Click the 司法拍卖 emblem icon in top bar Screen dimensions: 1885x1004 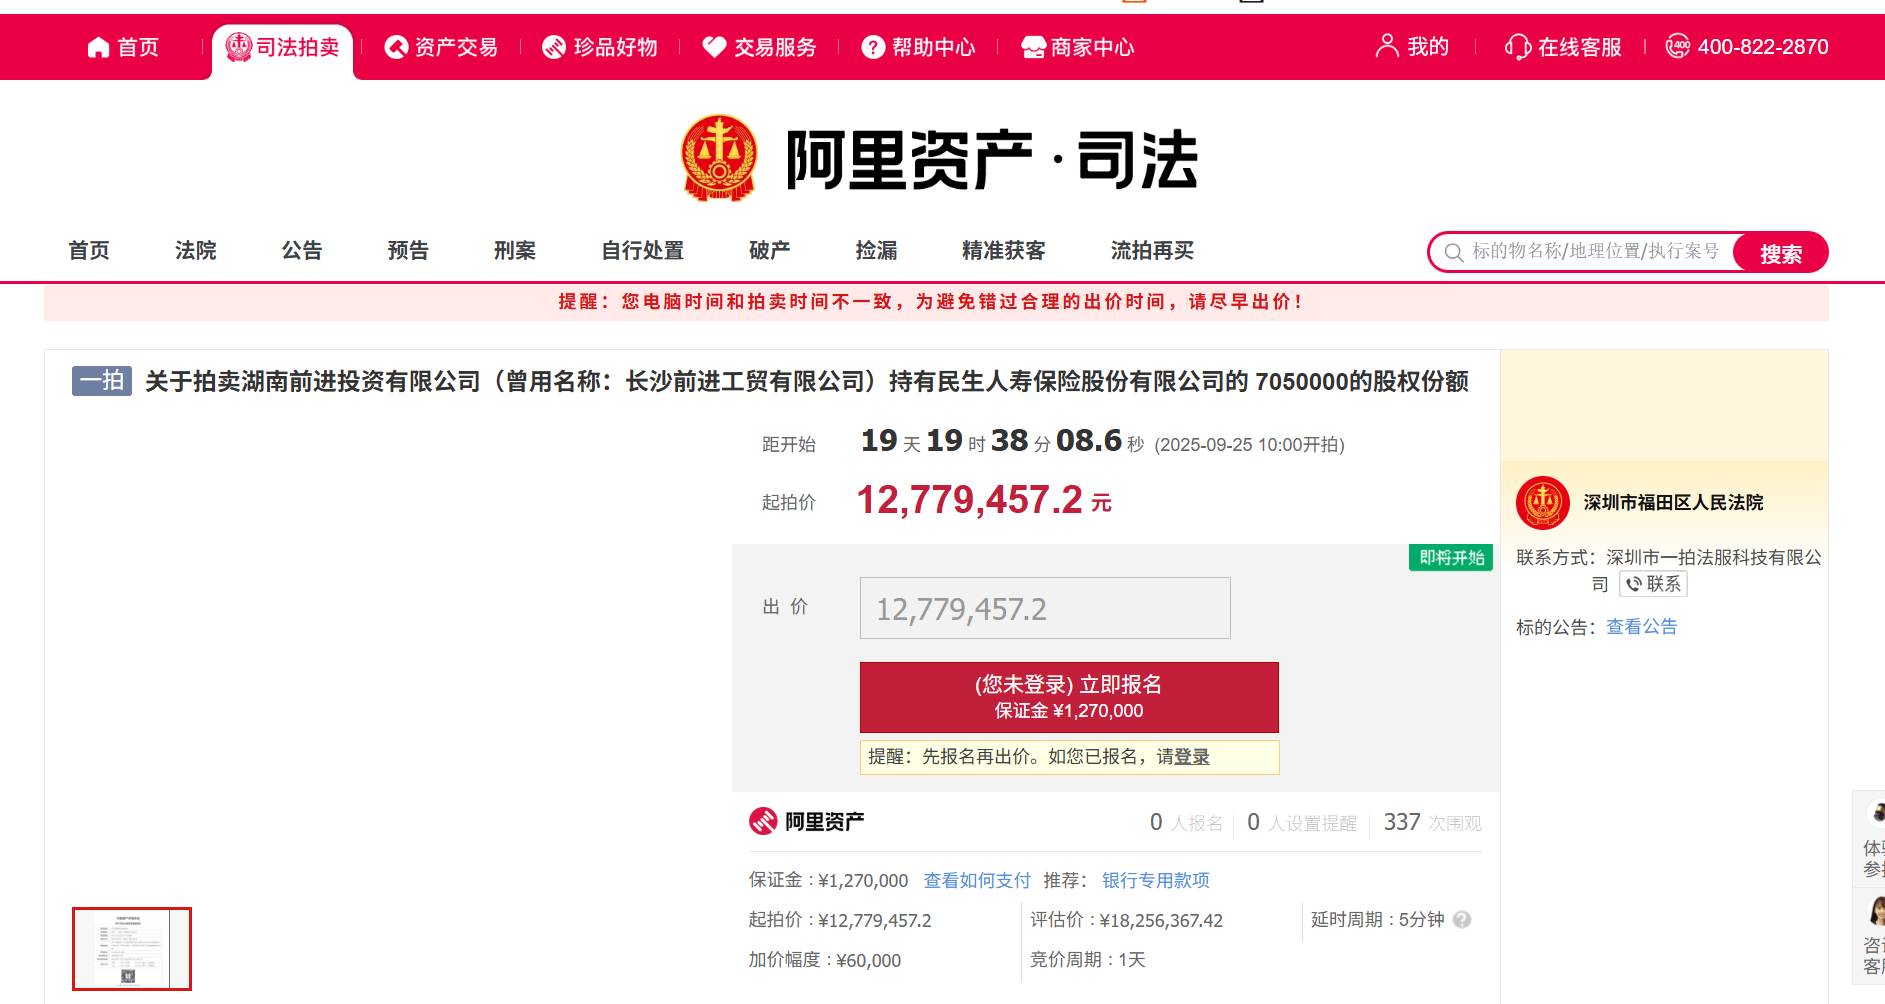coord(238,47)
